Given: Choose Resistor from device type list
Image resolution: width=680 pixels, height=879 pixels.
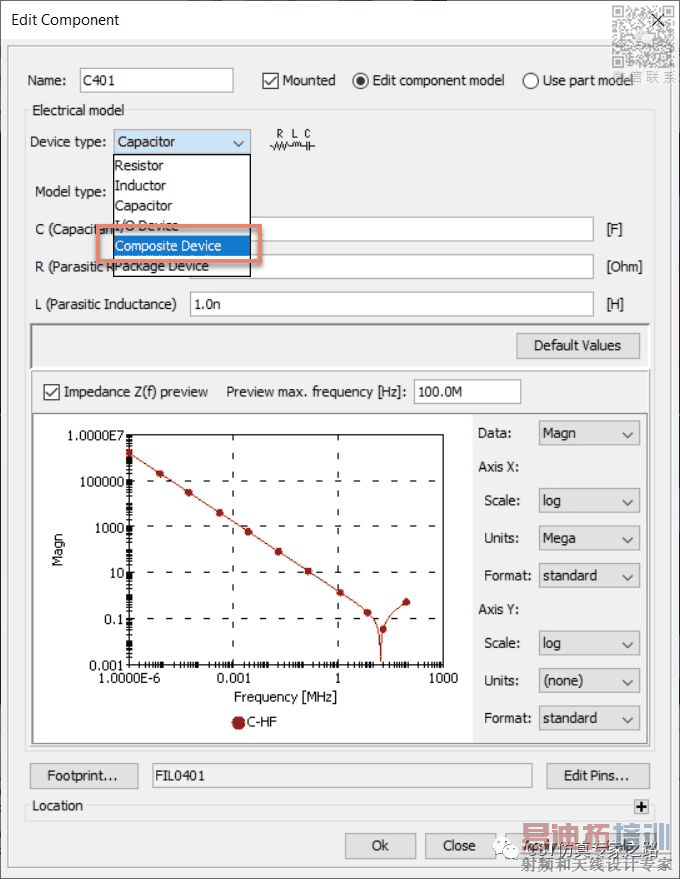Looking at the screenshot, I should [182, 165].
